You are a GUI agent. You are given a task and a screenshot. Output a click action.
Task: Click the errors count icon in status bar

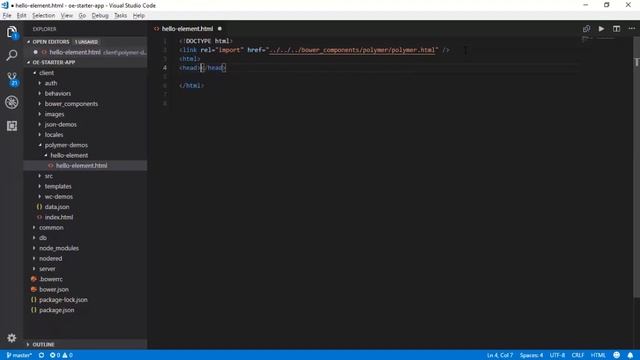(x=52, y=355)
